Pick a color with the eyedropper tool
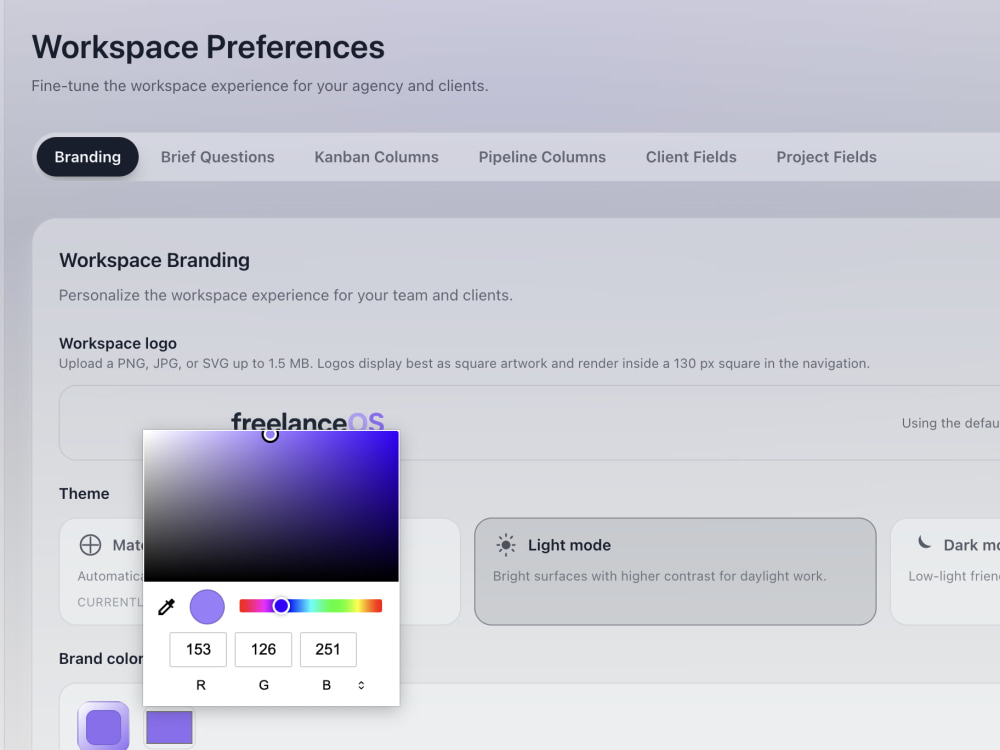Viewport: 1000px width, 750px height. click(x=166, y=607)
